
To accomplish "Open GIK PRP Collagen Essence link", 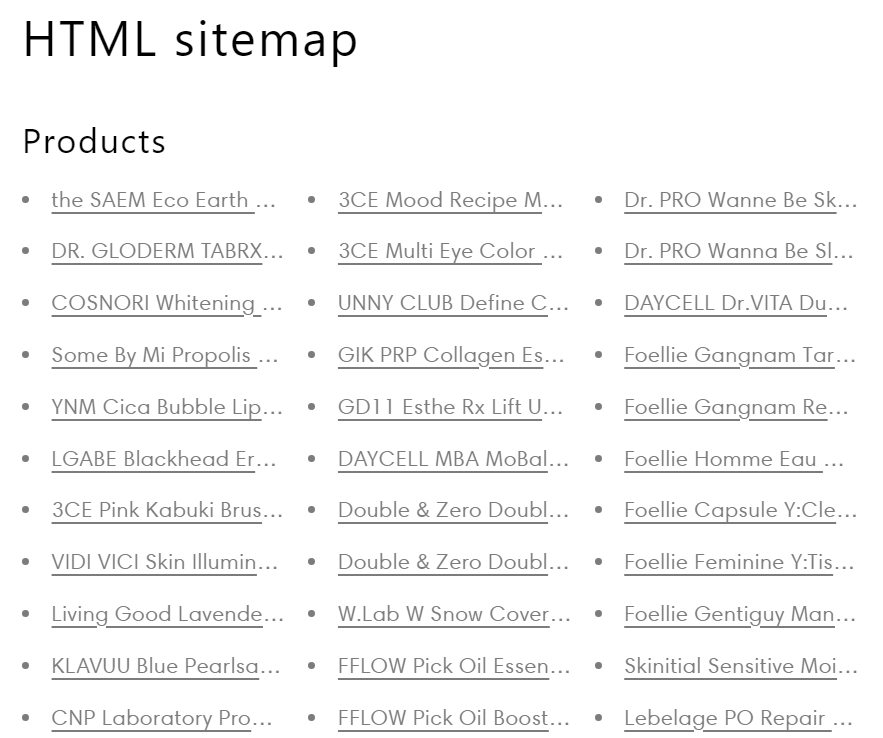I will tap(451, 355).
